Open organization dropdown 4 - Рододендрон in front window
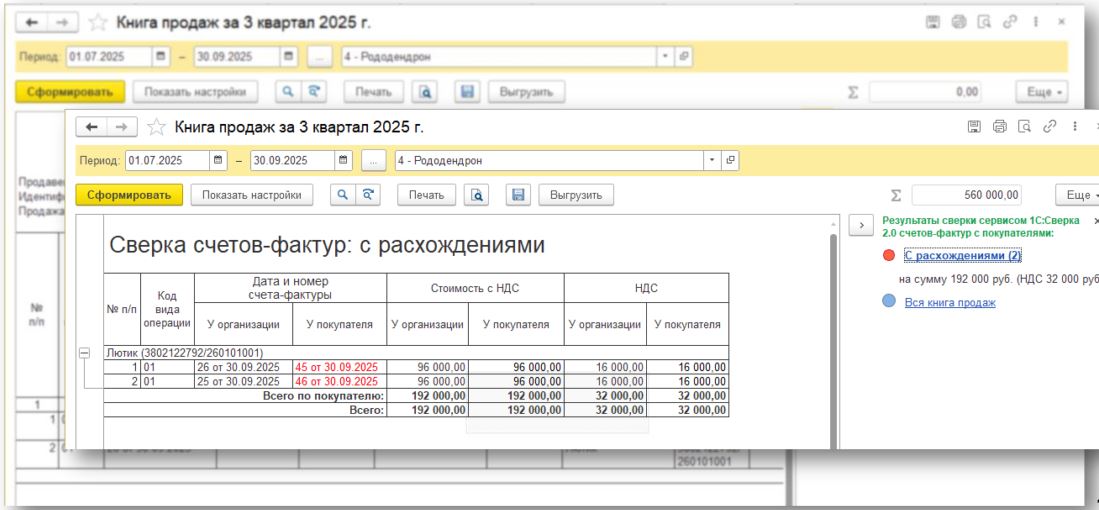 [x=713, y=160]
